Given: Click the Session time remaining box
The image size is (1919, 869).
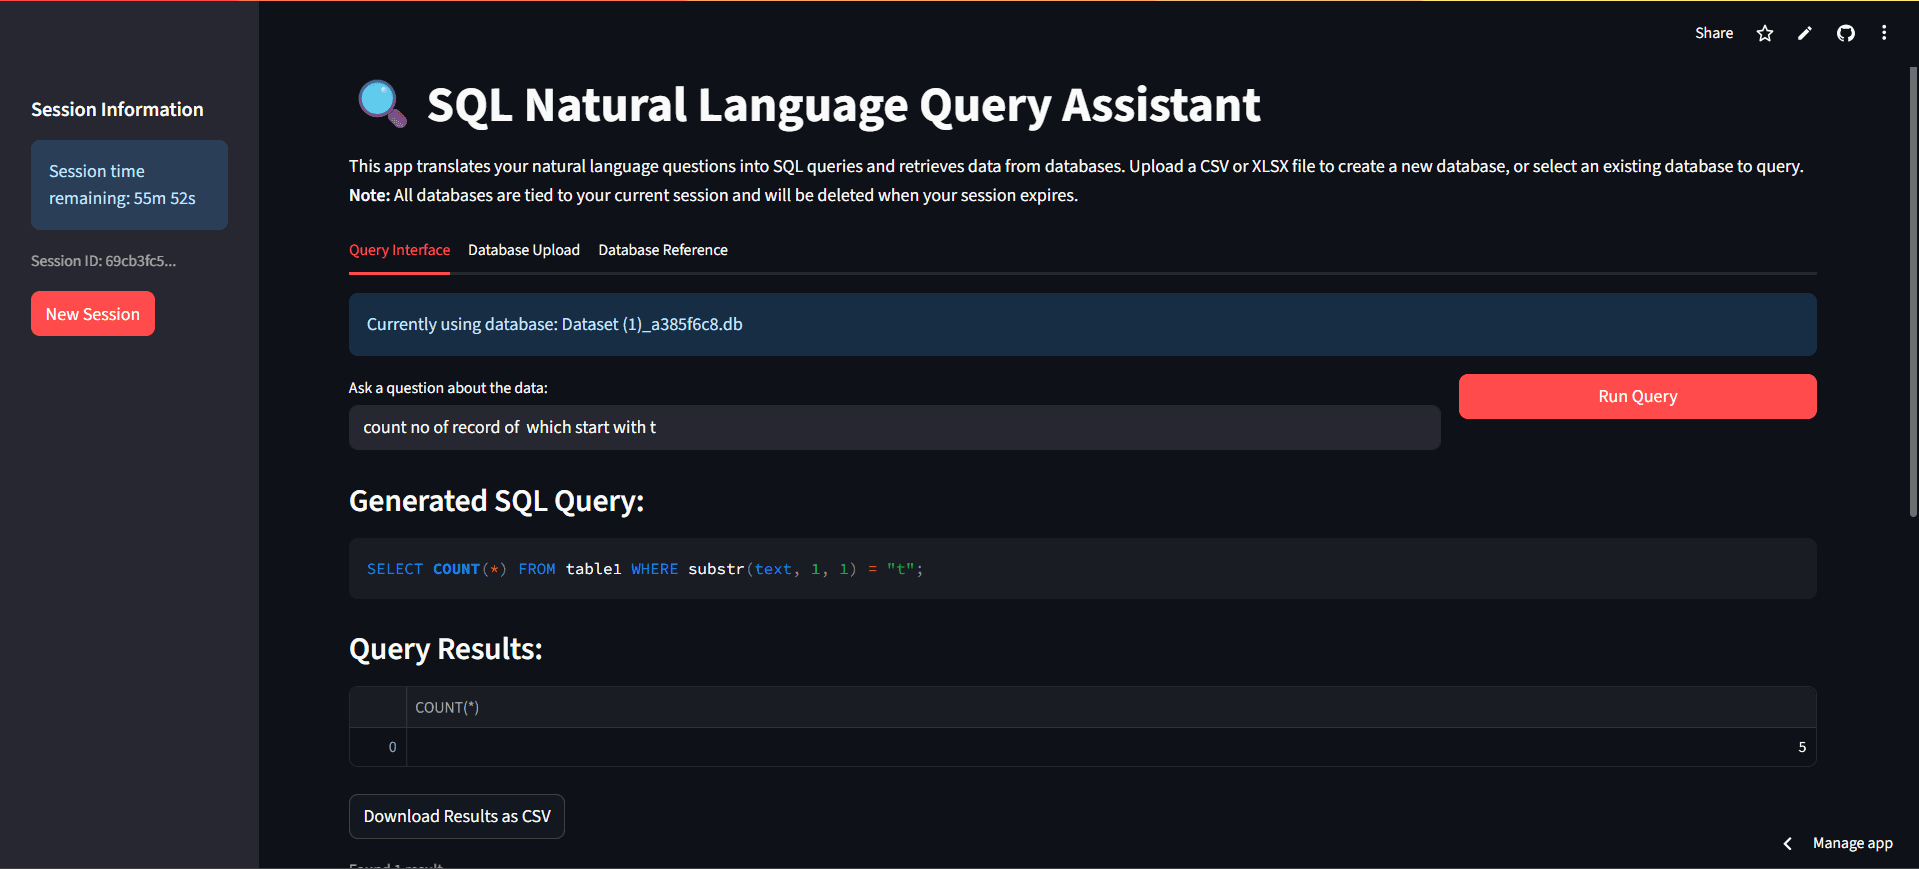Looking at the screenshot, I should 129,185.
